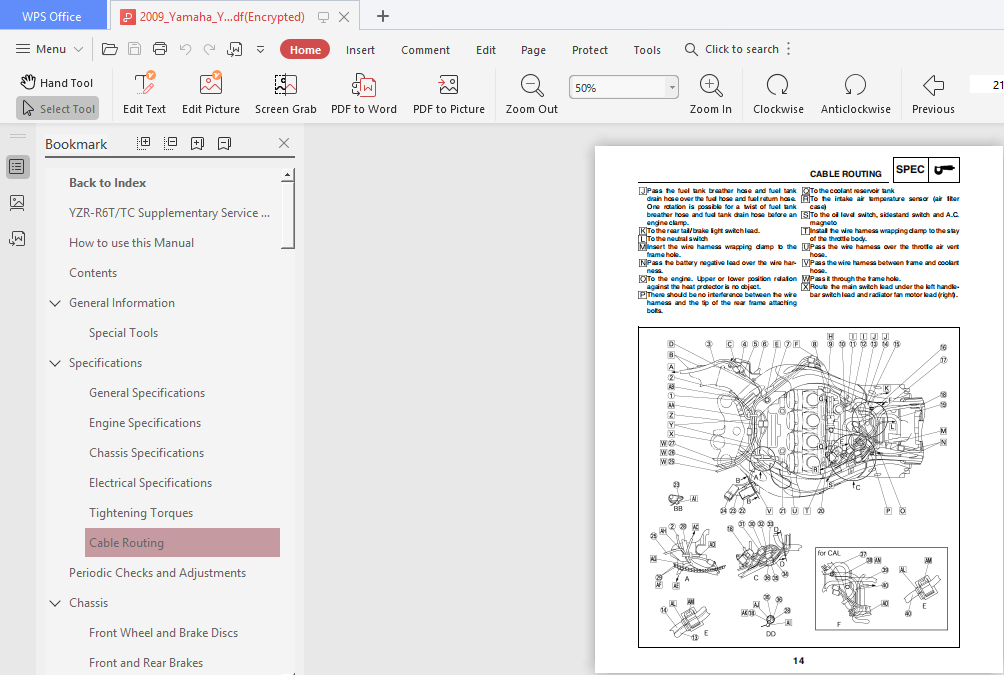This screenshot has height=675, width=1004.
Task: Open YZR-R6T/TC Supplementary Service bookmark
Action: (170, 213)
